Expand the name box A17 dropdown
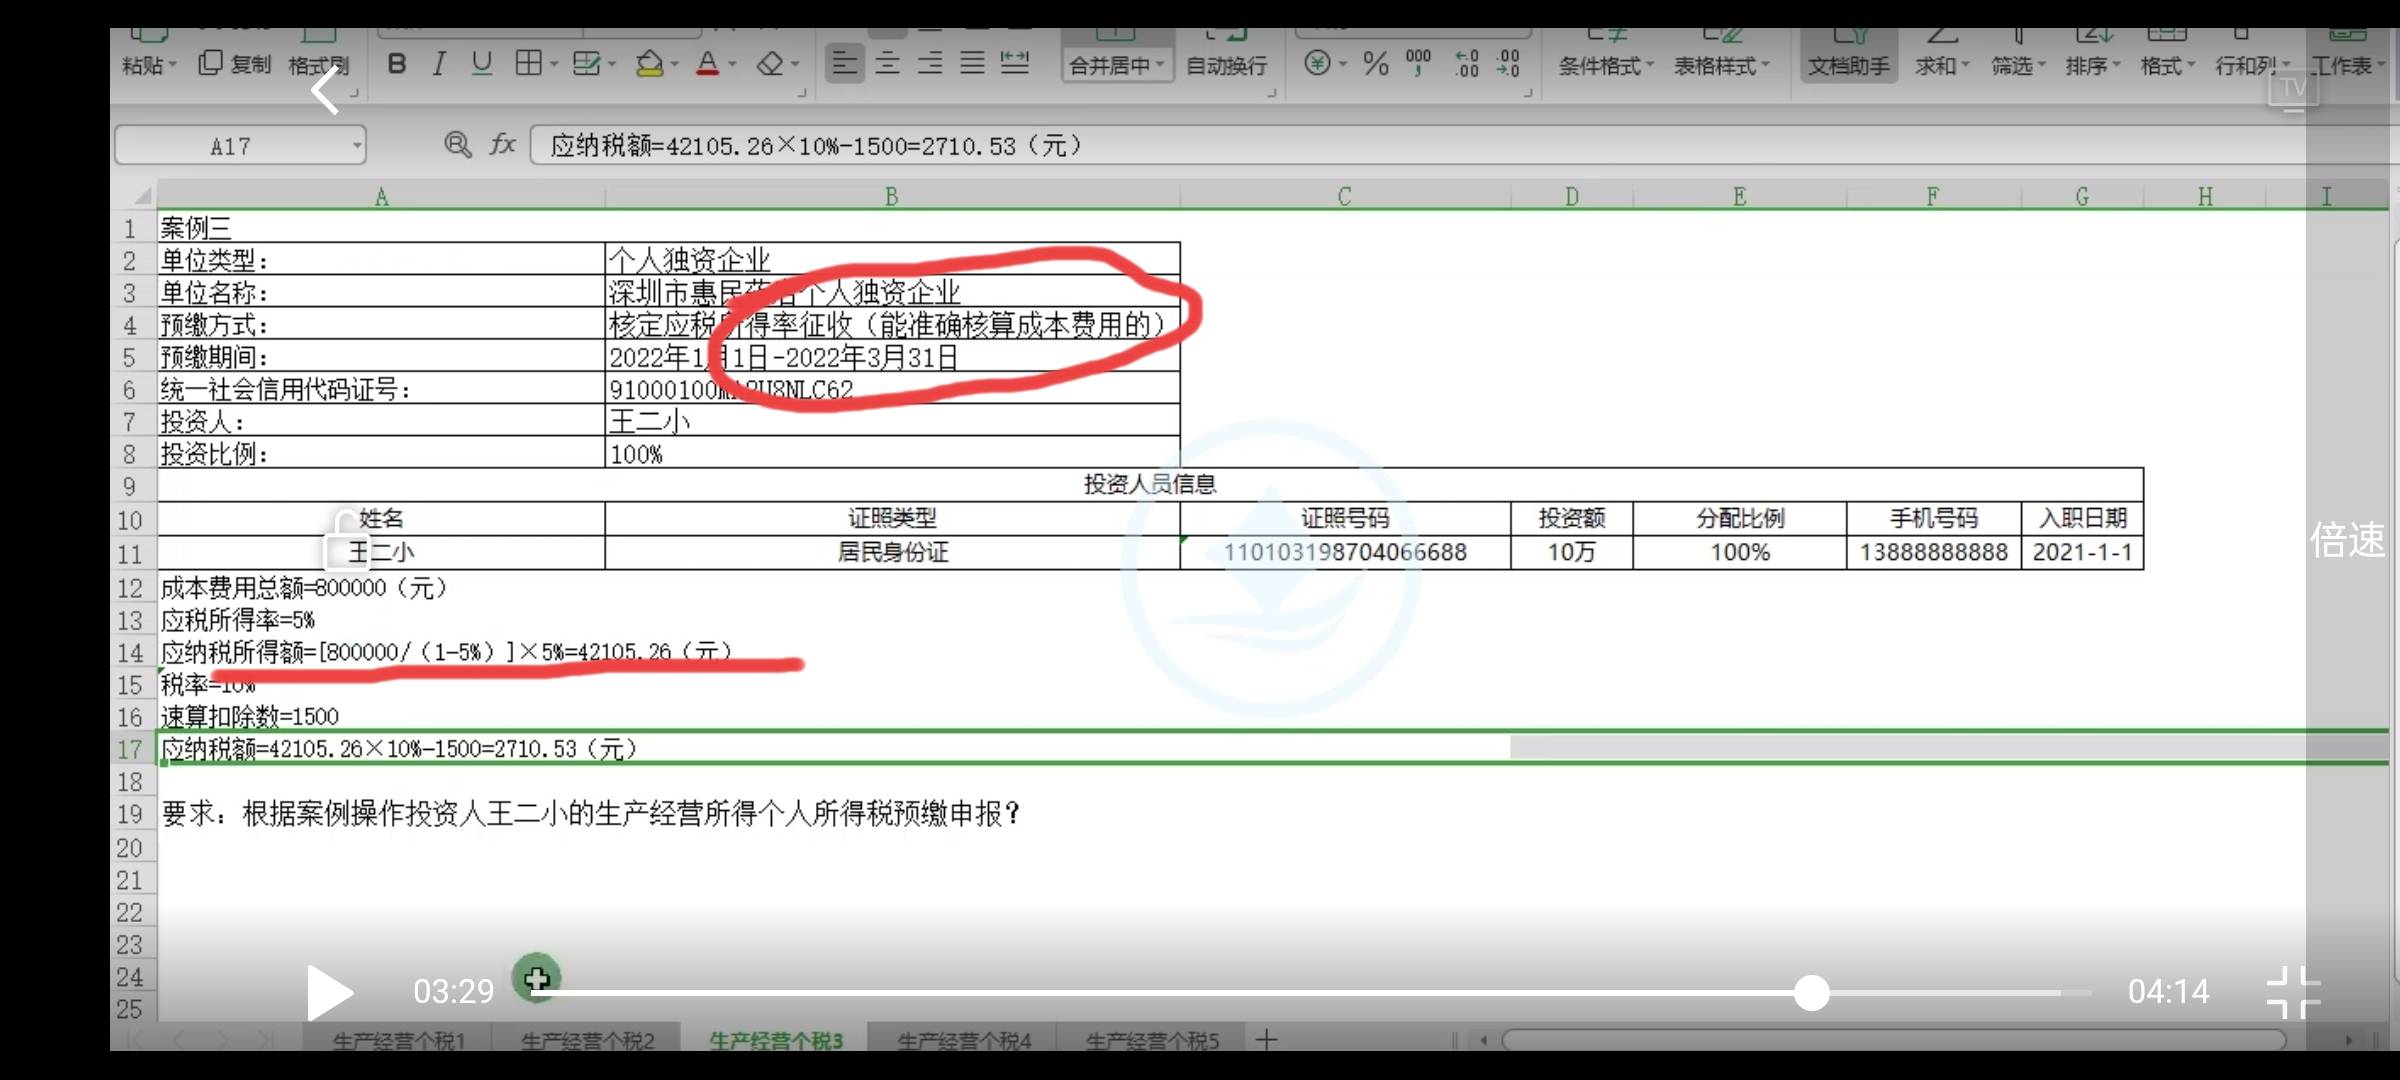 (x=355, y=146)
